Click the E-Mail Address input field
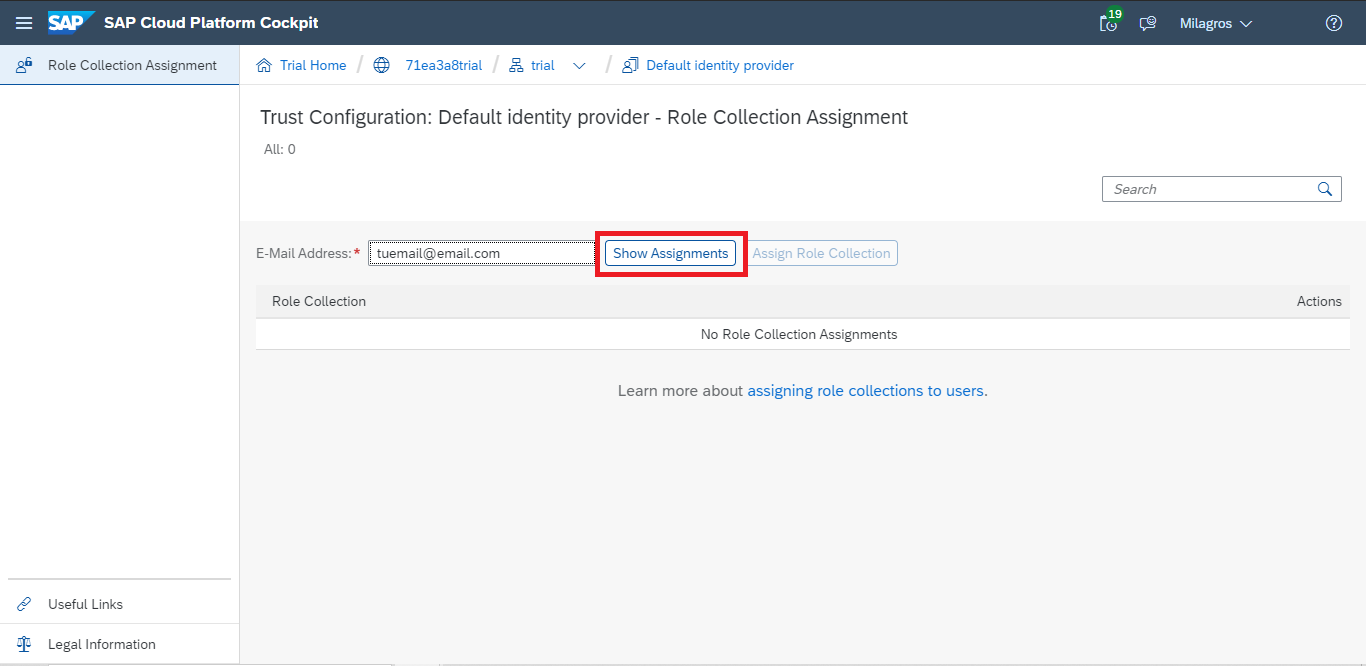Image resolution: width=1366 pixels, height=666 pixels. coord(481,253)
